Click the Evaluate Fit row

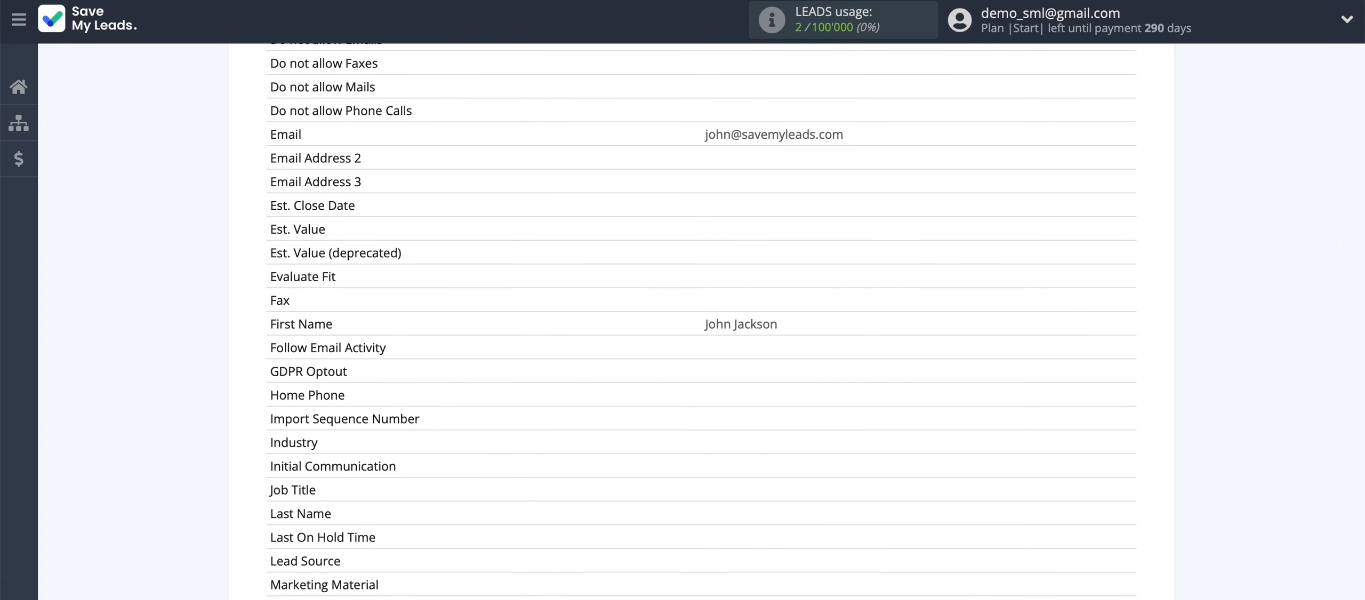(x=700, y=277)
